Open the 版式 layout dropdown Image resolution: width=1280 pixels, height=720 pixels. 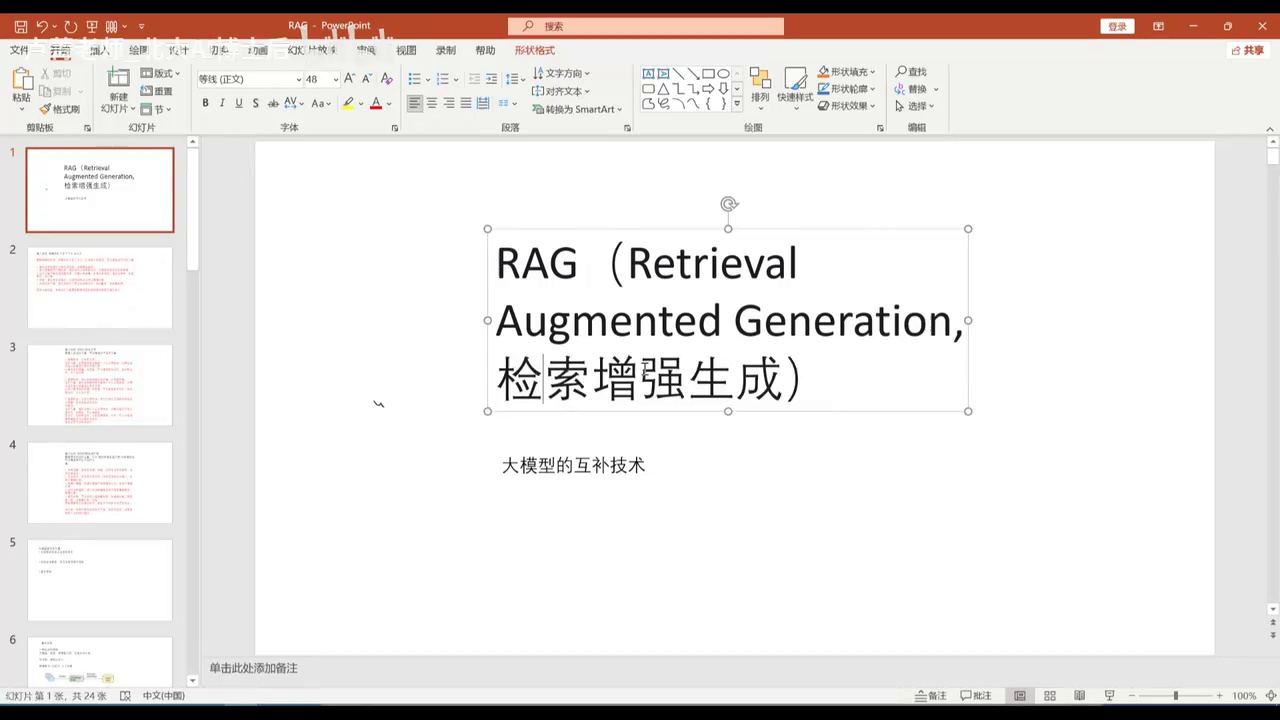click(160, 73)
